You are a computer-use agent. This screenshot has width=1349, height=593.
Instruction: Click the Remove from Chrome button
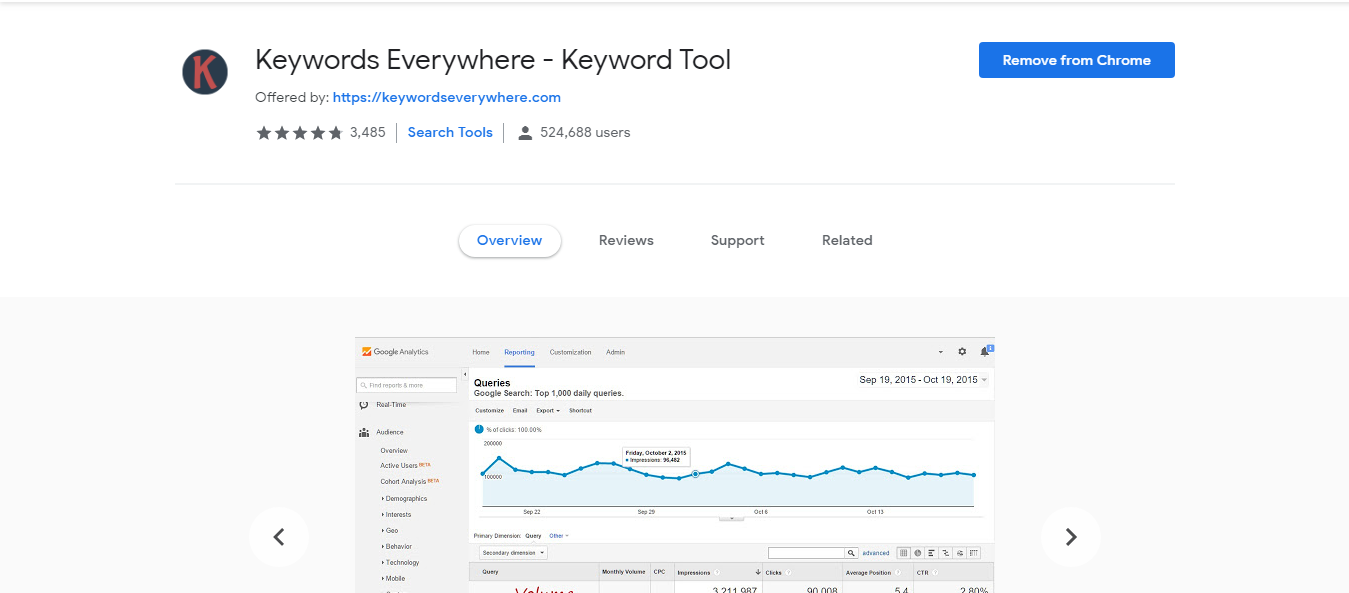point(1076,60)
